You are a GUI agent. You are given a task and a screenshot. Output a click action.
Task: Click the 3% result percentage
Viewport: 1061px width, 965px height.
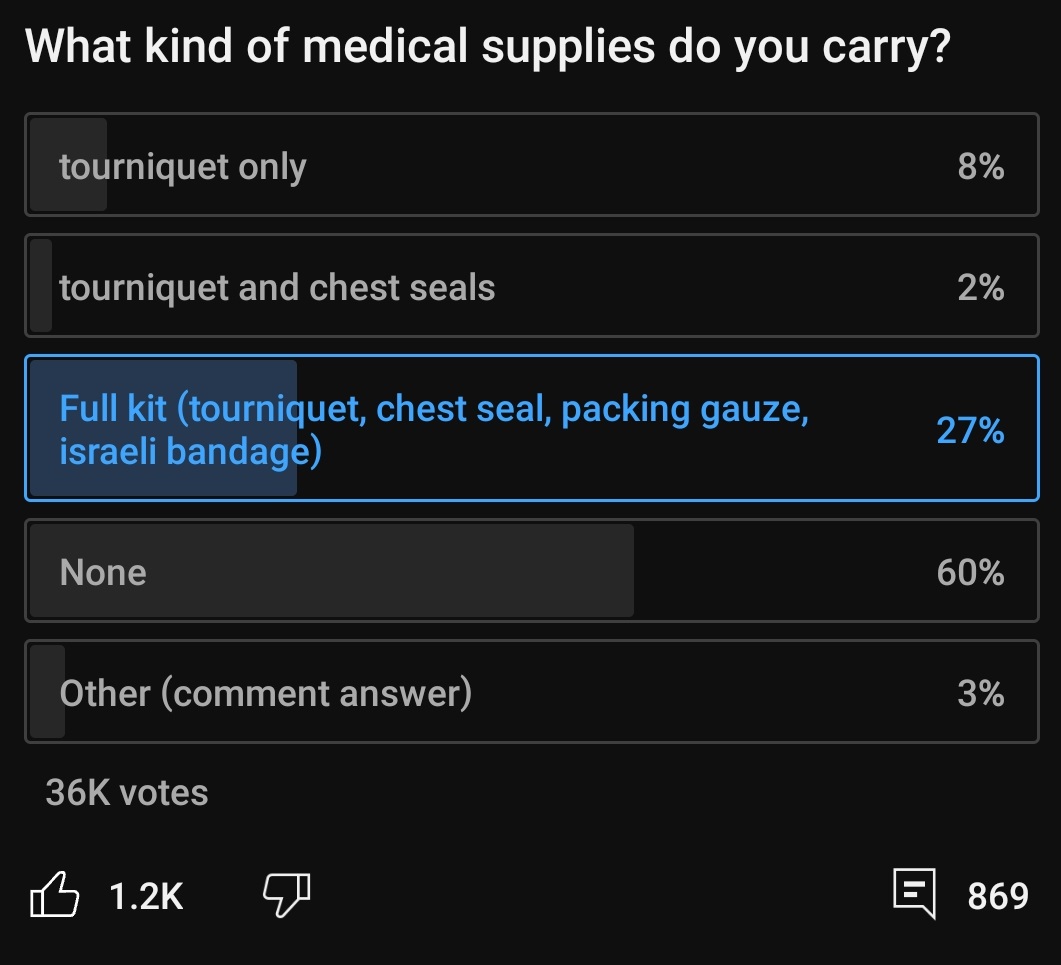pyautogui.click(x=980, y=693)
